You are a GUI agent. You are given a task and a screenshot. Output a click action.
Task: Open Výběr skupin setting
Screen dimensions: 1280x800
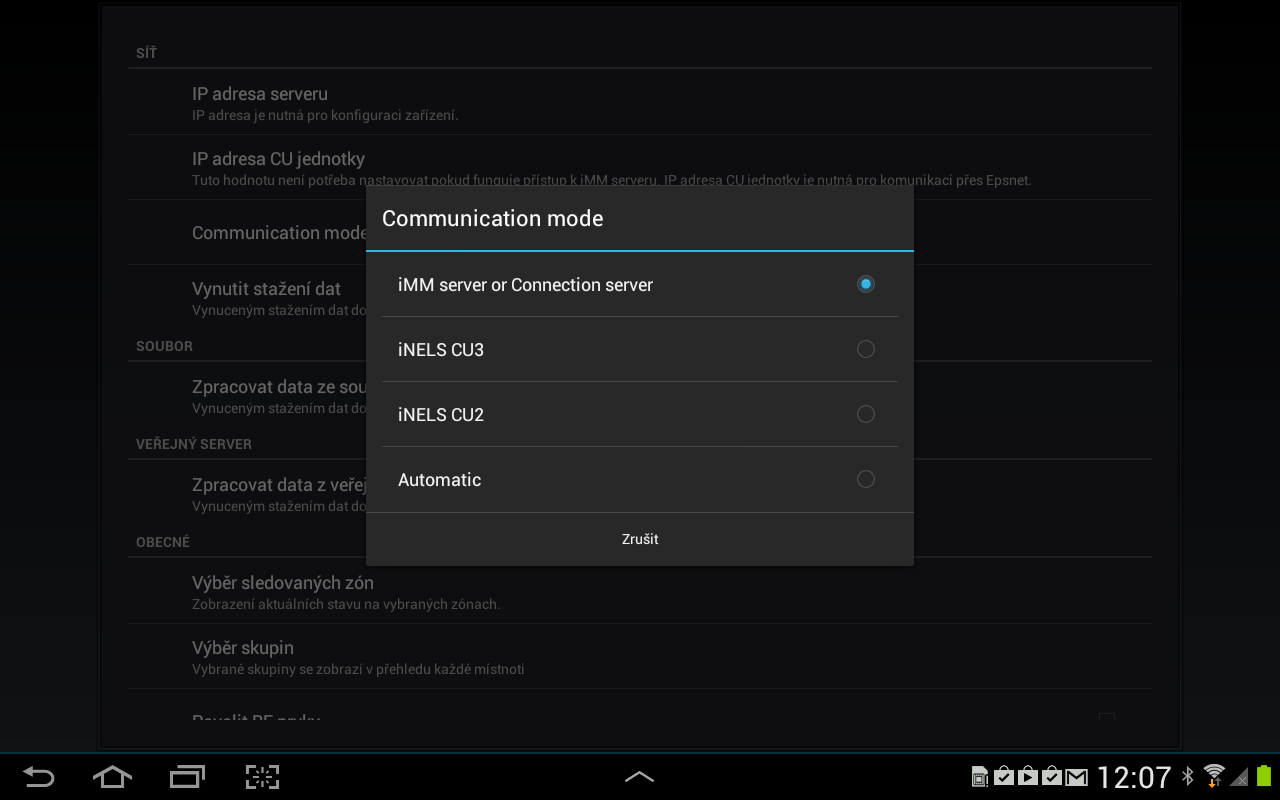click(640, 656)
